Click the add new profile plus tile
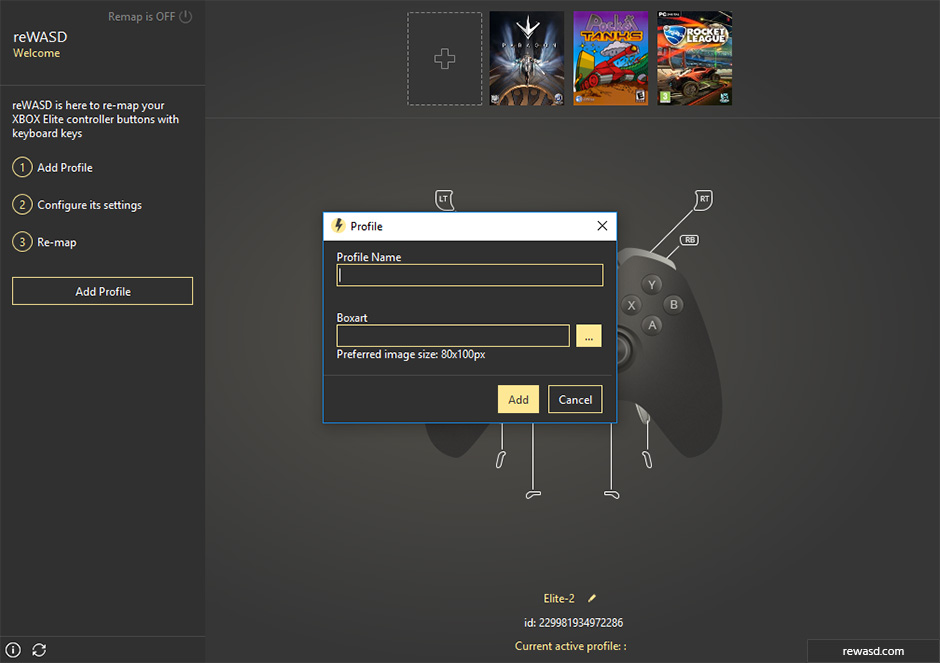 (445, 59)
